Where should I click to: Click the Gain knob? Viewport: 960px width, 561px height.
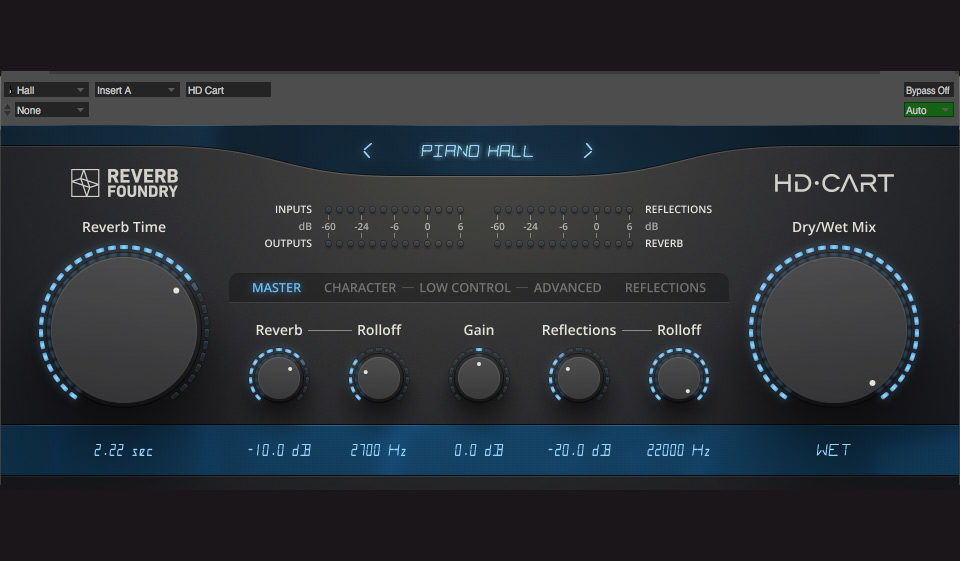[x=479, y=377]
